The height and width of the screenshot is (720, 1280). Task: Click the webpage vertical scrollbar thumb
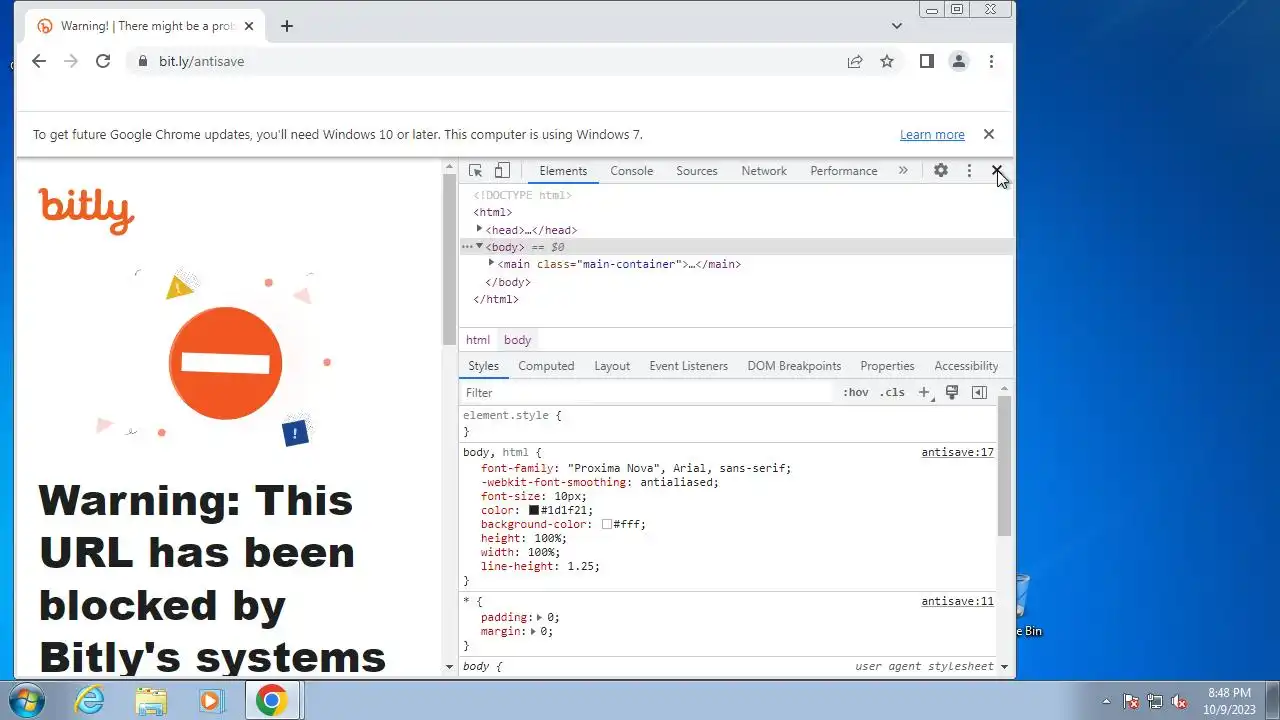pyautogui.click(x=449, y=260)
